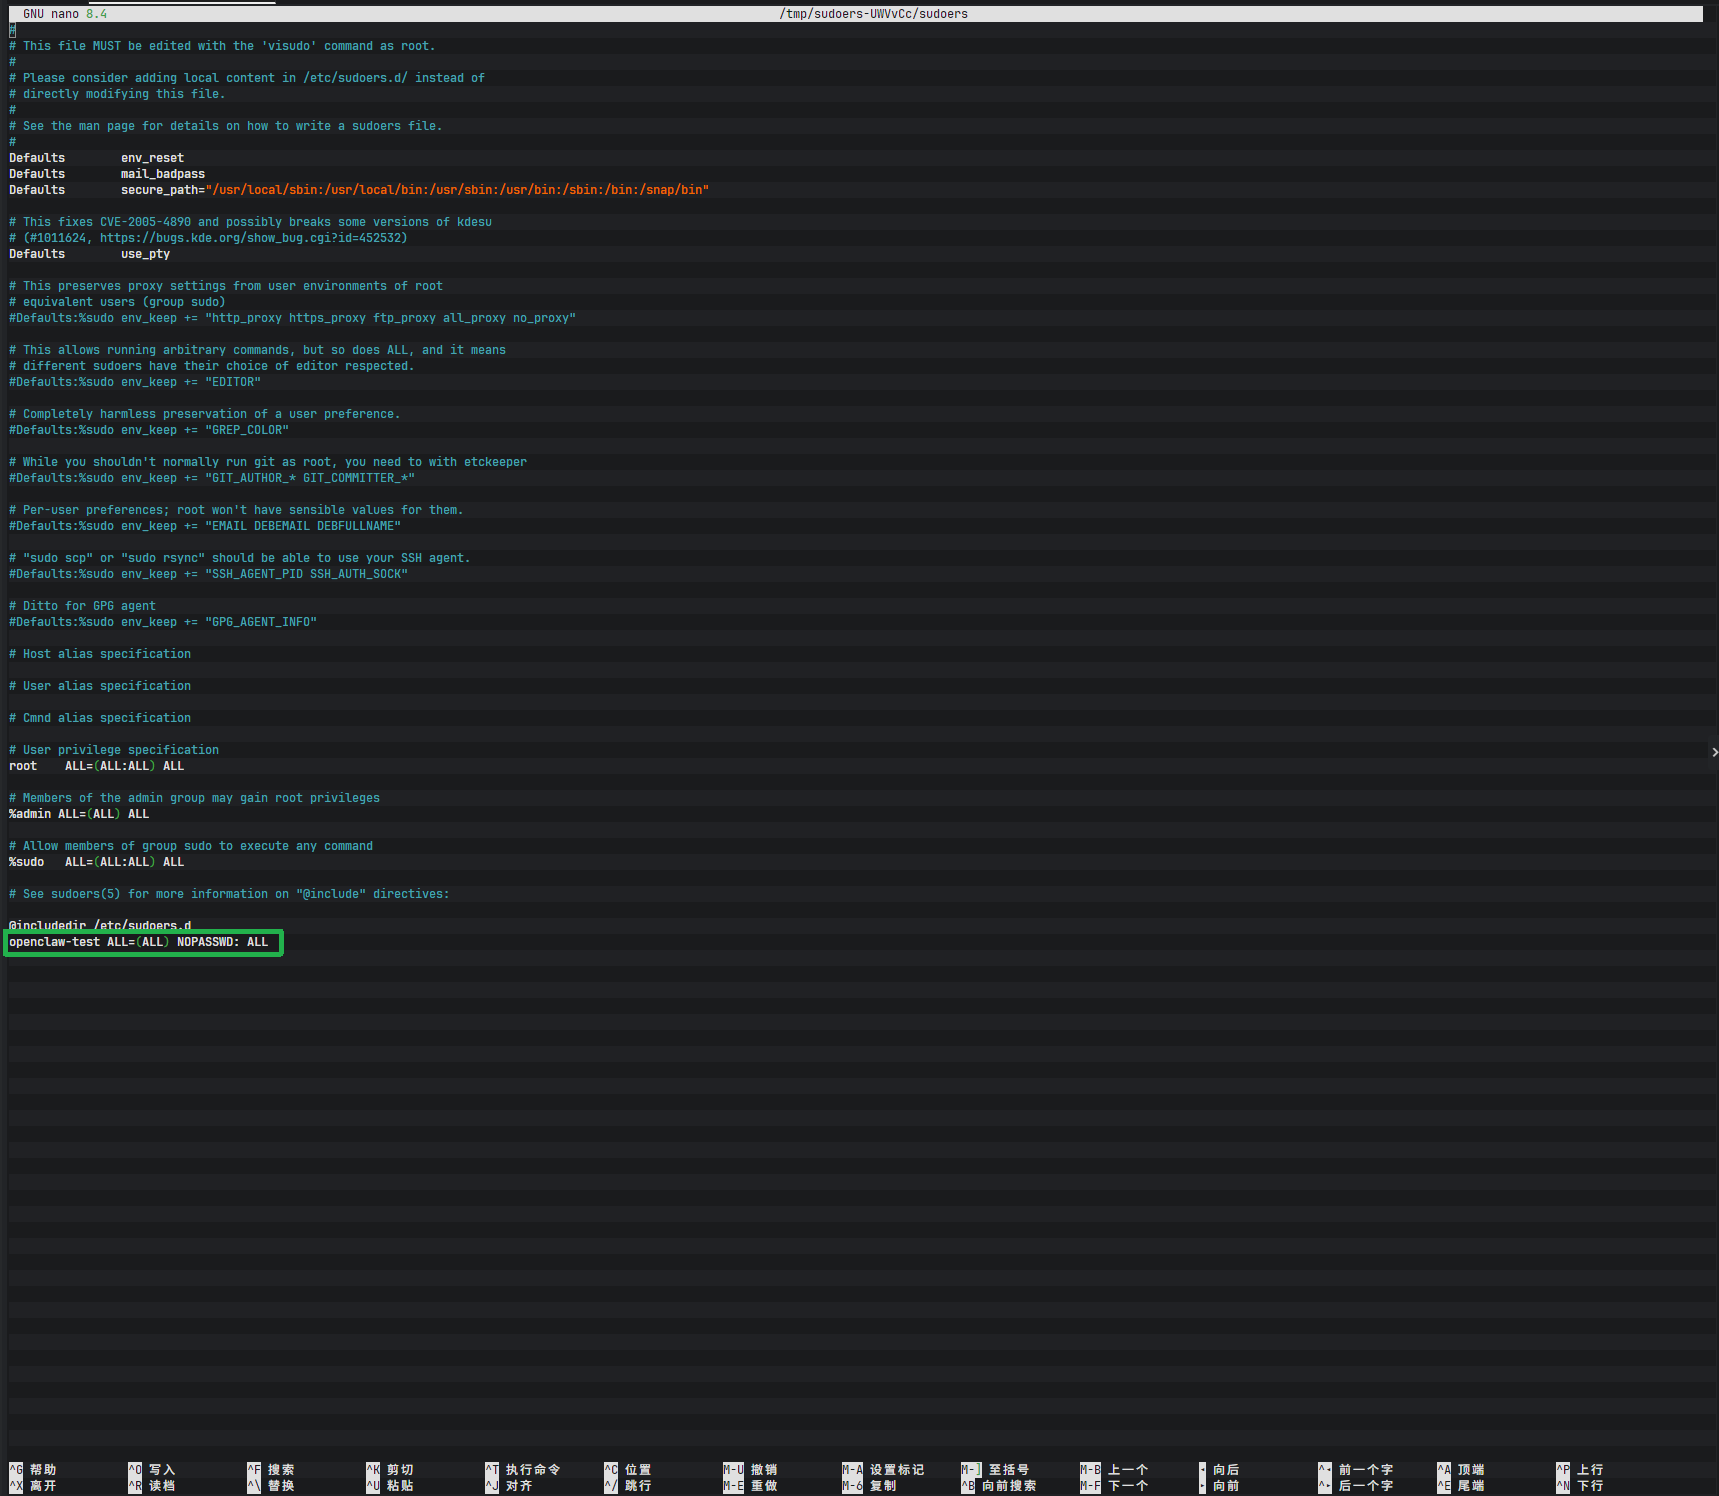
Task: Expand the right-edge panel arrow
Action: 1713,752
